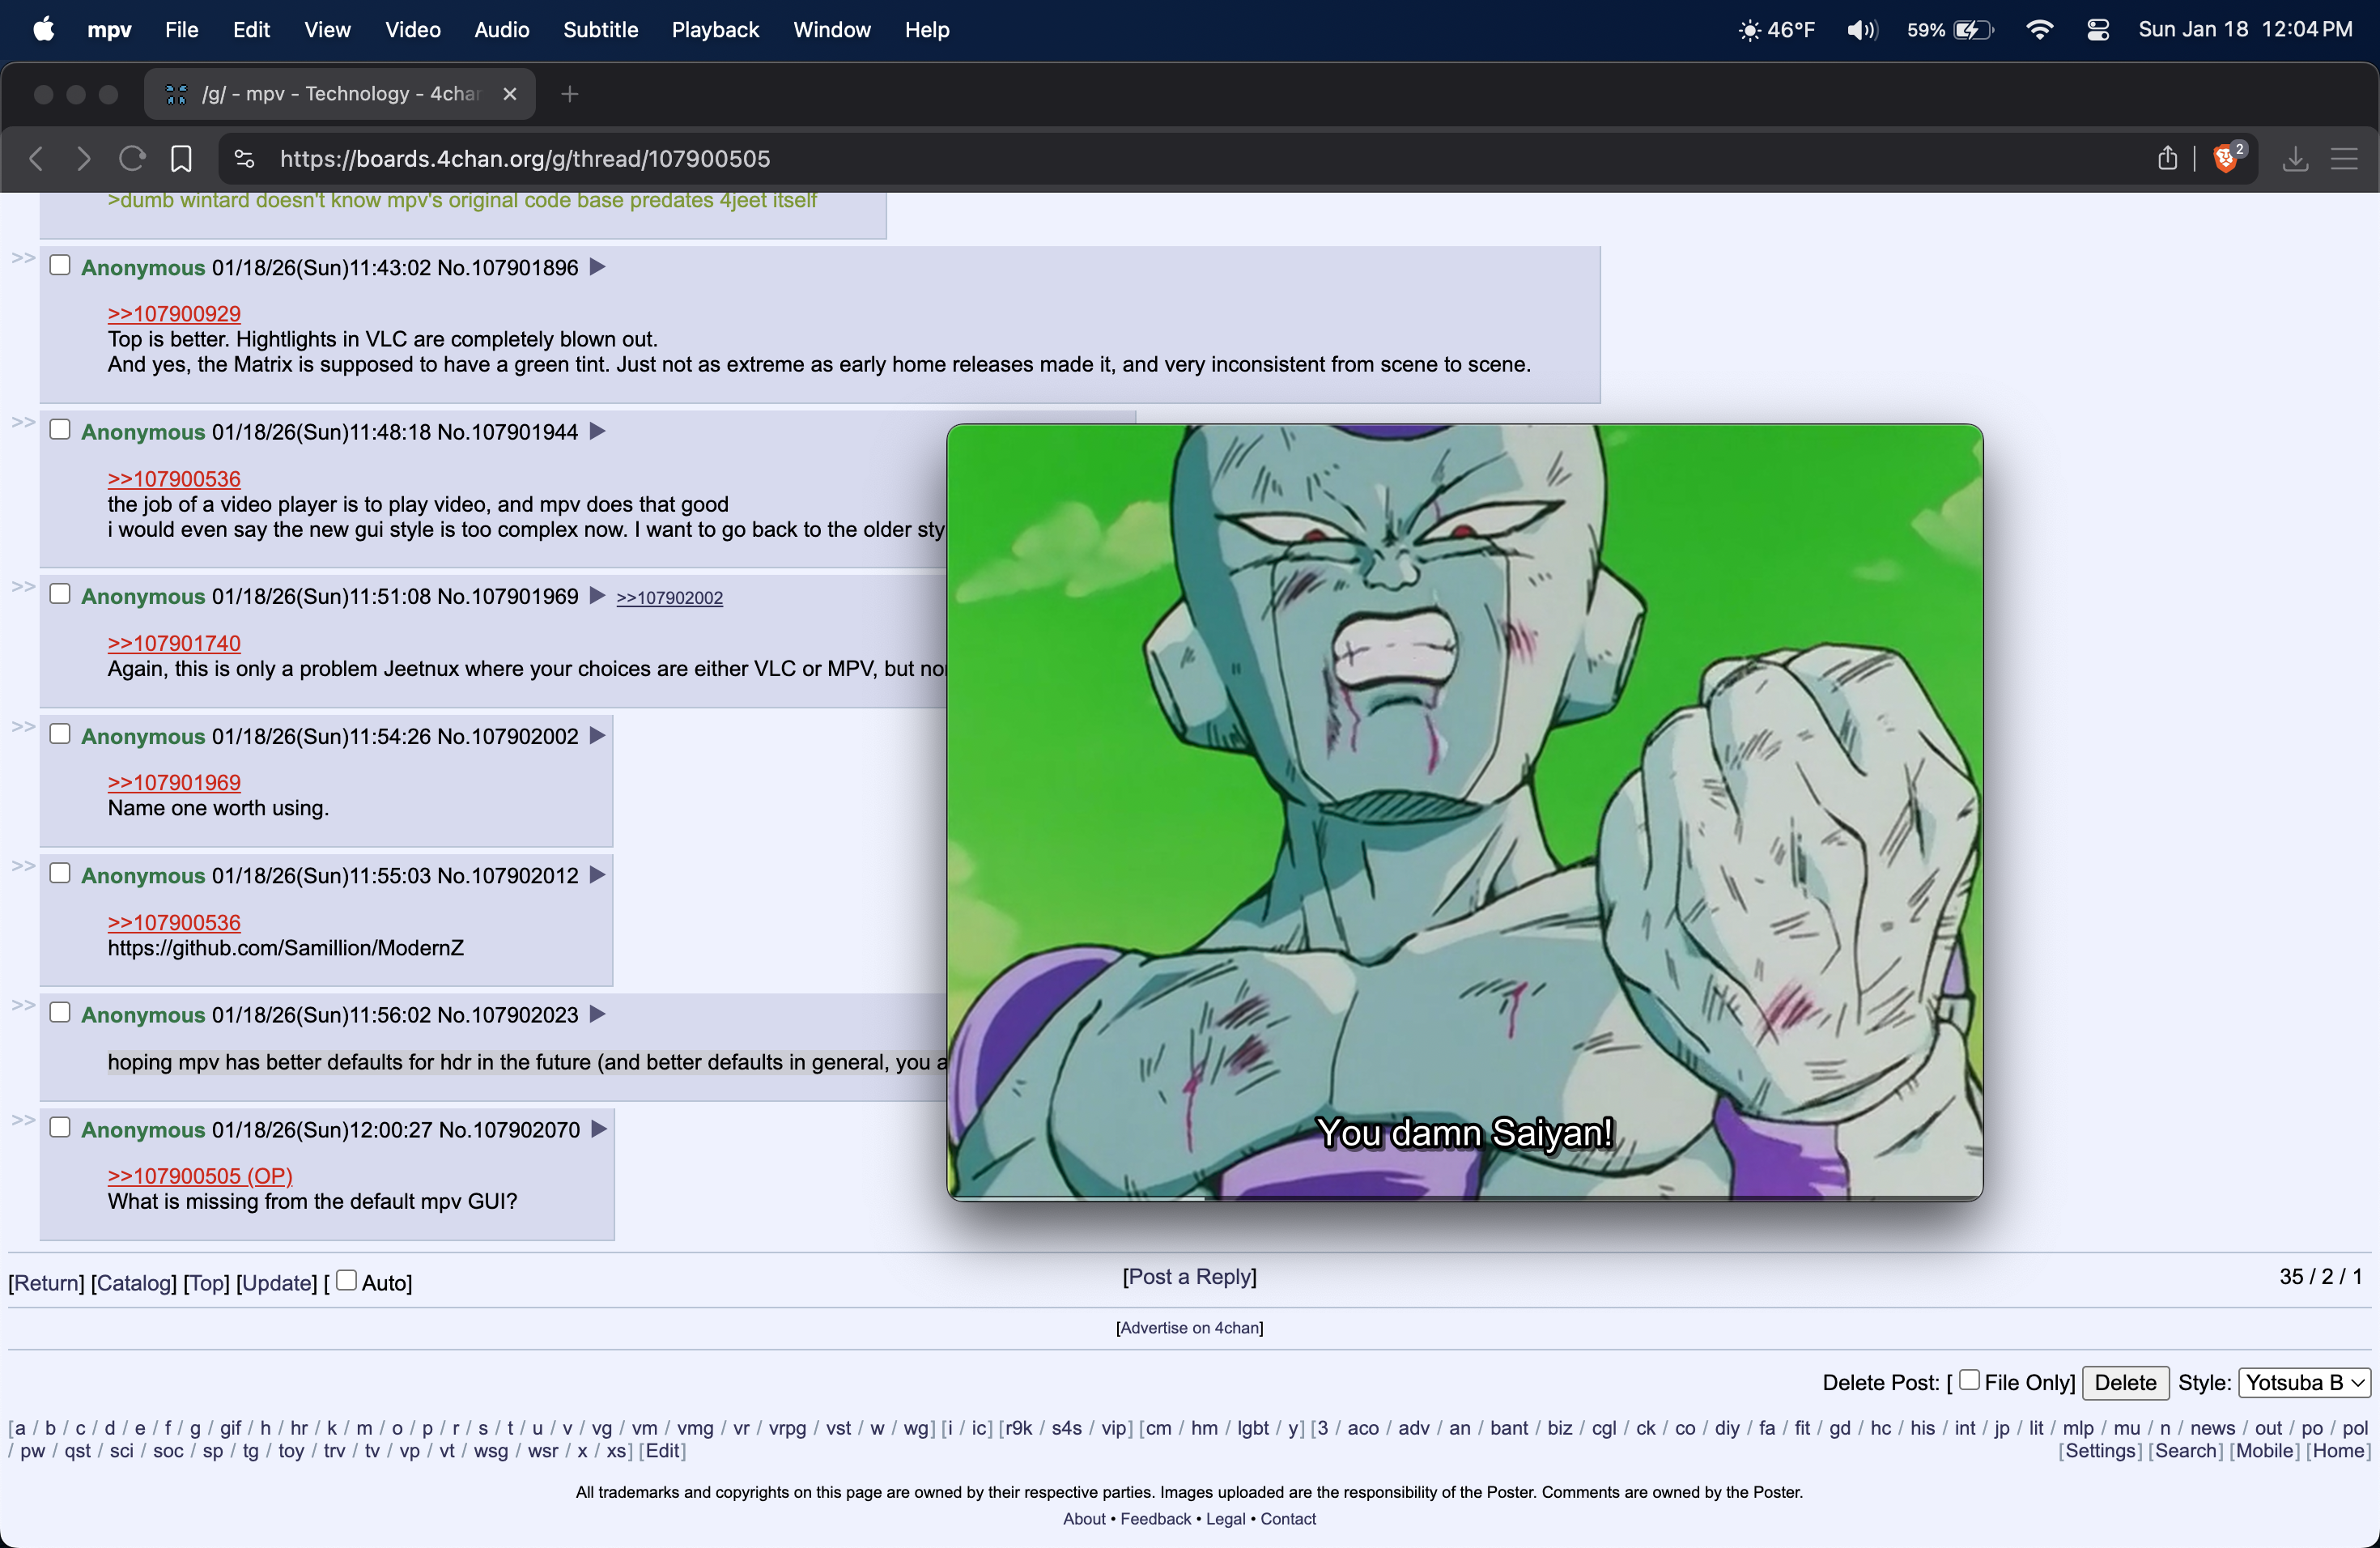Enable the Auto update checkbox

346,1280
